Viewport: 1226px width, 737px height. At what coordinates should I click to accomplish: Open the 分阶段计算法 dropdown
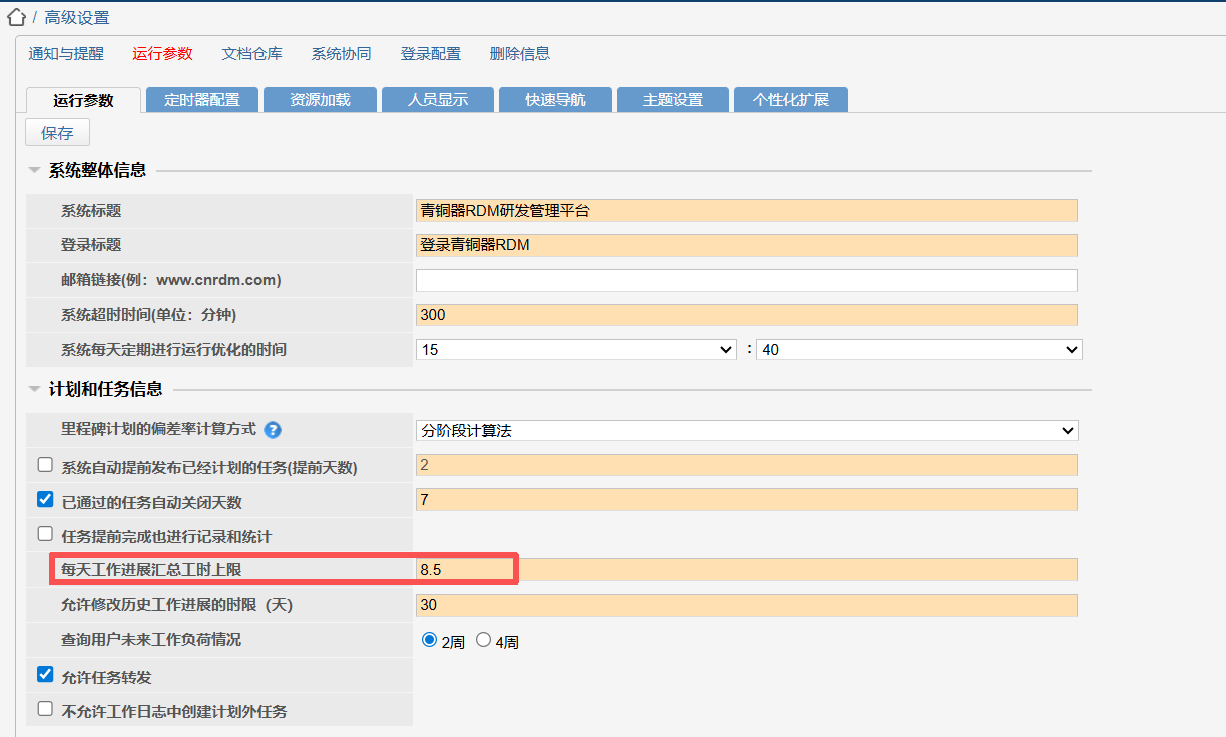coord(747,430)
